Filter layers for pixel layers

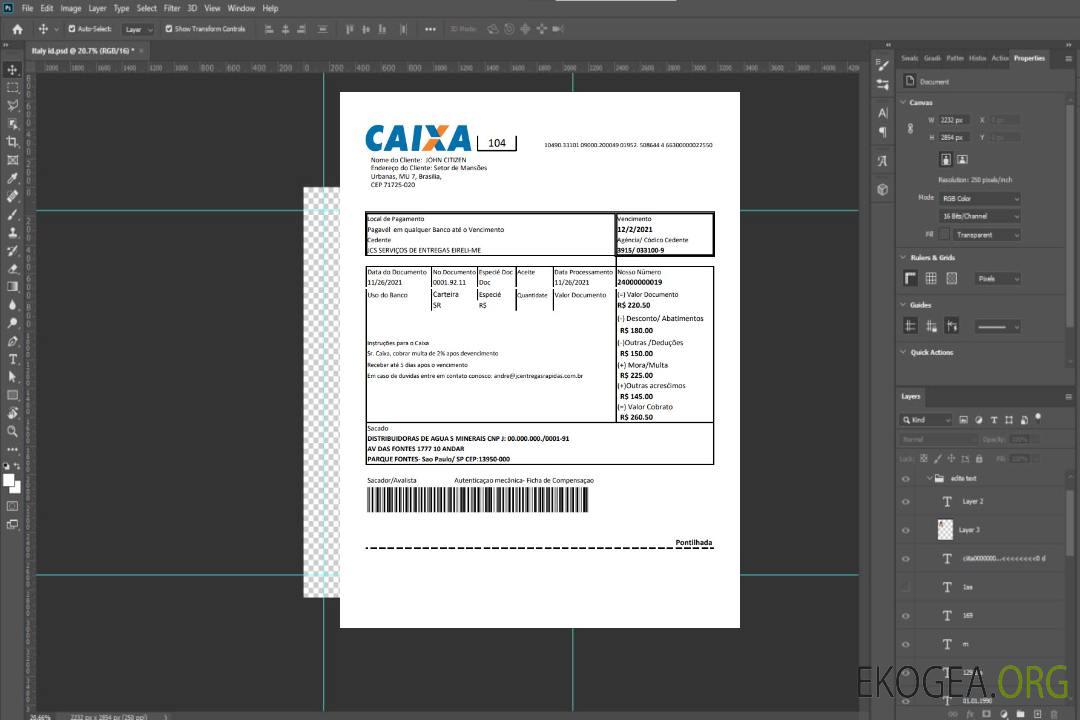[x=964, y=420]
